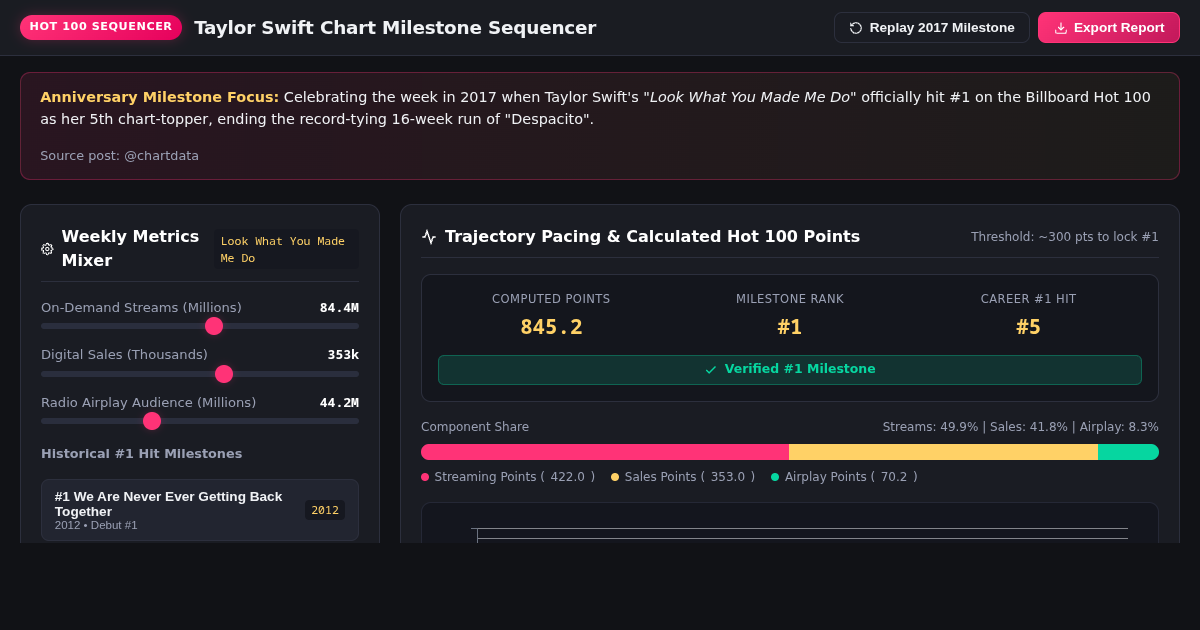1200x630 pixels.
Task: Click the HOT 100 SEQUENCER badge
Action: coord(101,27)
